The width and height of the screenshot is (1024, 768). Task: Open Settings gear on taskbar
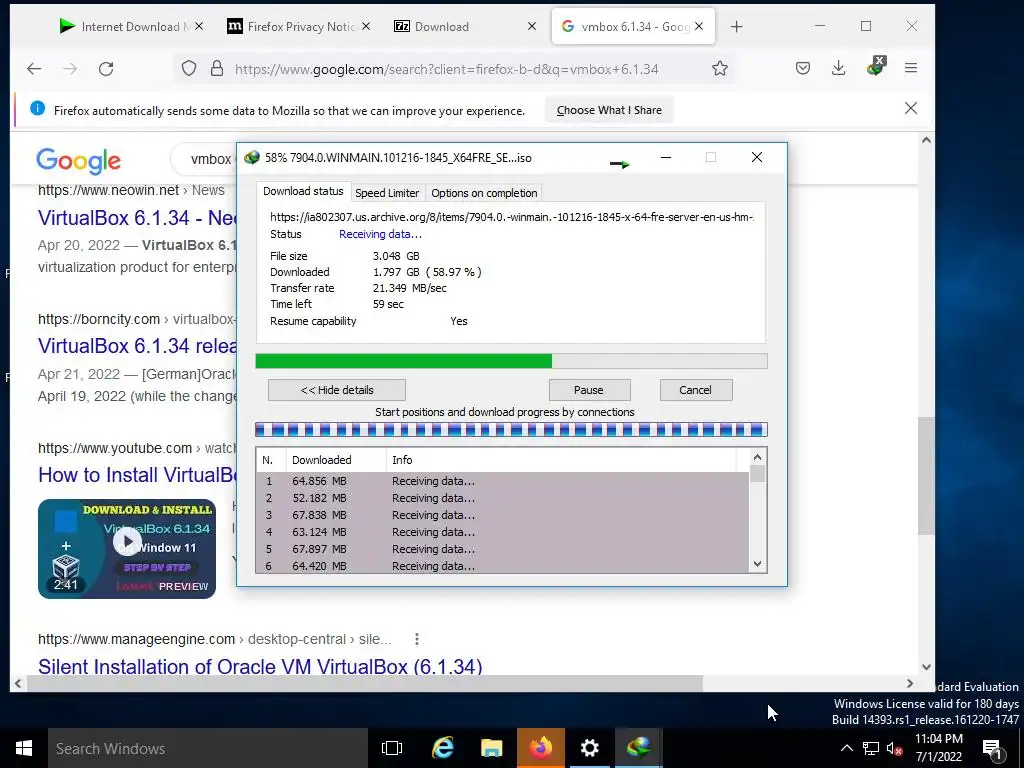click(x=589, y=748)
